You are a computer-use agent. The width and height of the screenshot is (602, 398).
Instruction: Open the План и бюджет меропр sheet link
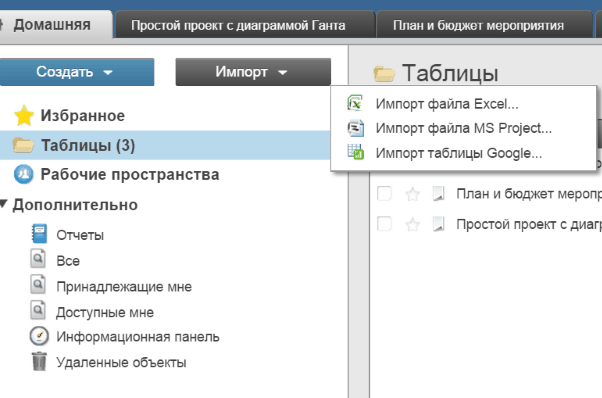(x=529, y=194)
